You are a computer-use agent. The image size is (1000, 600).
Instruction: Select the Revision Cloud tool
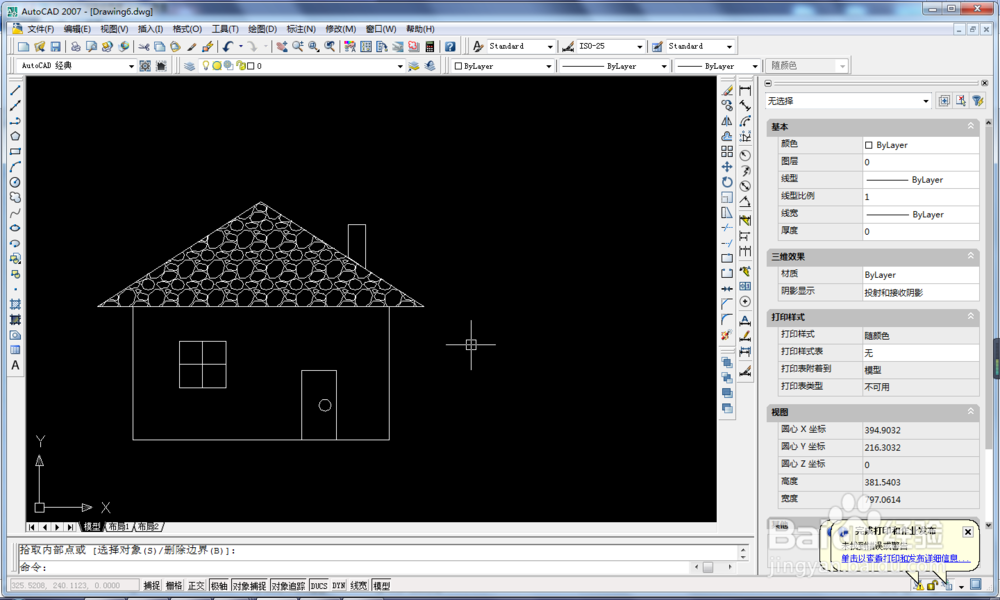pos(15,198)
